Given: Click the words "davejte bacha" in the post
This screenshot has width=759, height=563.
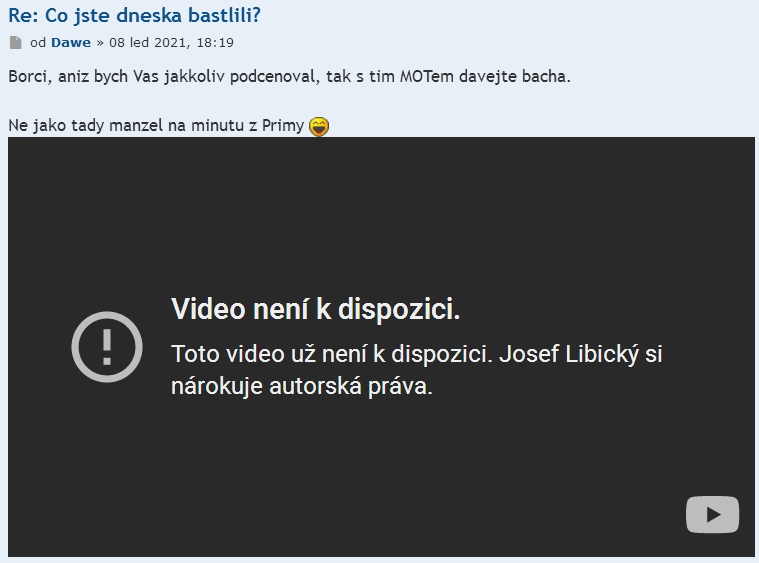Looking at the screenshot, I should [x=515, y=76].
